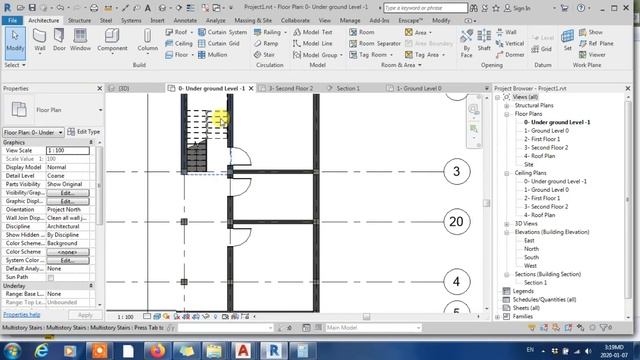Place a Room with Room tool

point(362,32)
